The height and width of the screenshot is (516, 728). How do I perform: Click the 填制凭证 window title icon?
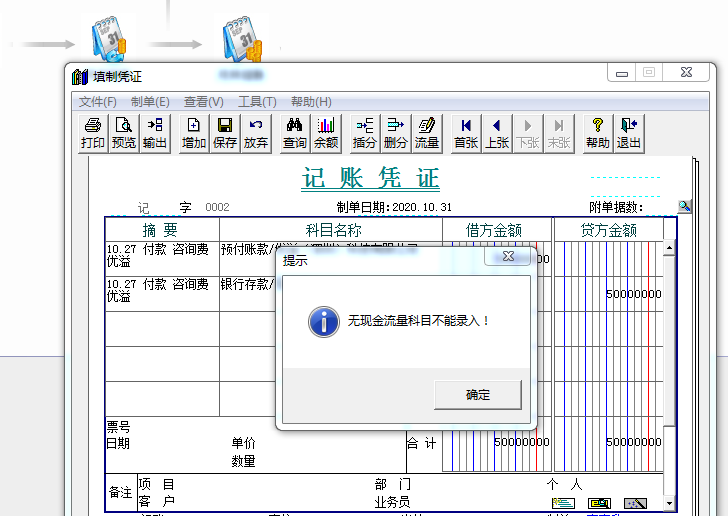[80, 77]
